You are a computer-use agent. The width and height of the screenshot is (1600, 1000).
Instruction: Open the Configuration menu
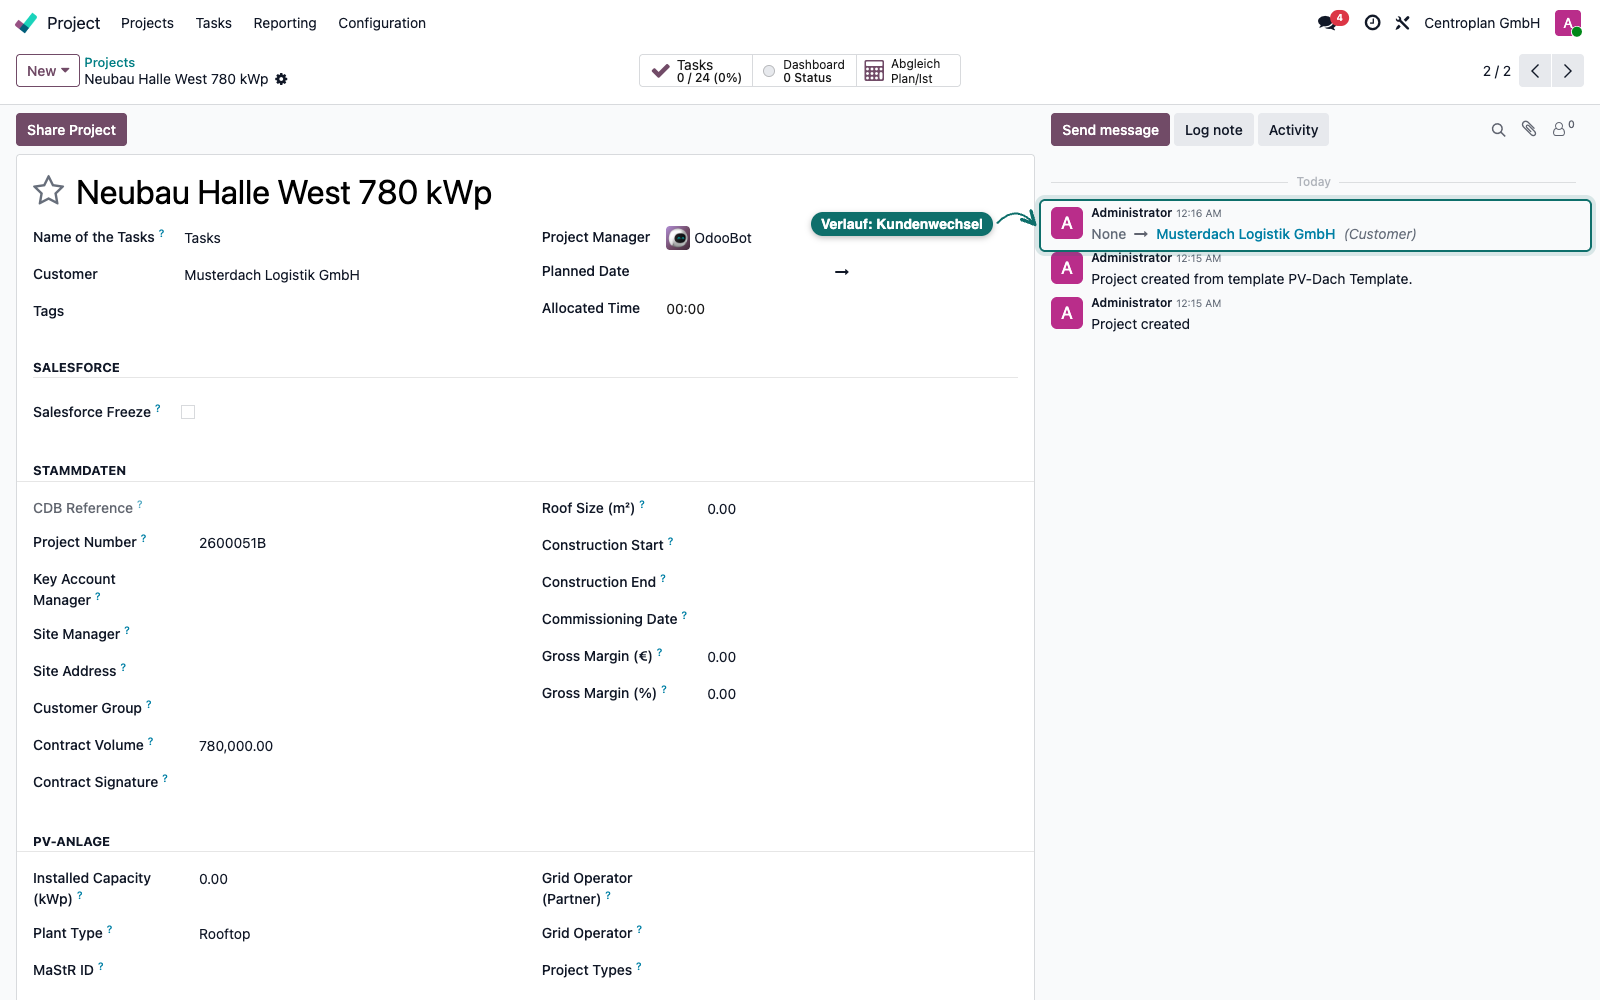[x=382, y=23]
